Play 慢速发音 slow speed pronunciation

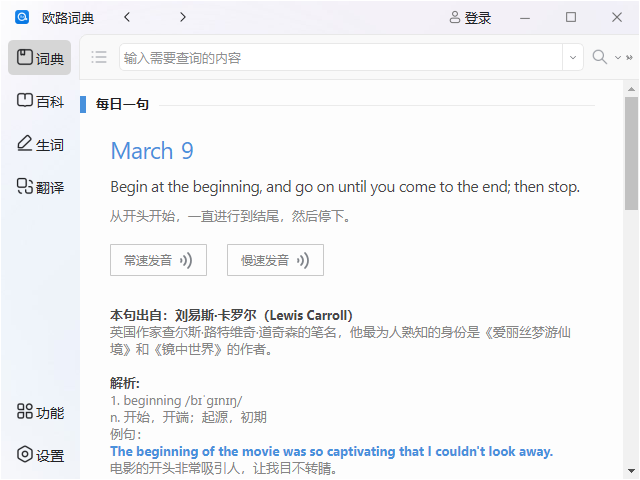coord(275,260)
